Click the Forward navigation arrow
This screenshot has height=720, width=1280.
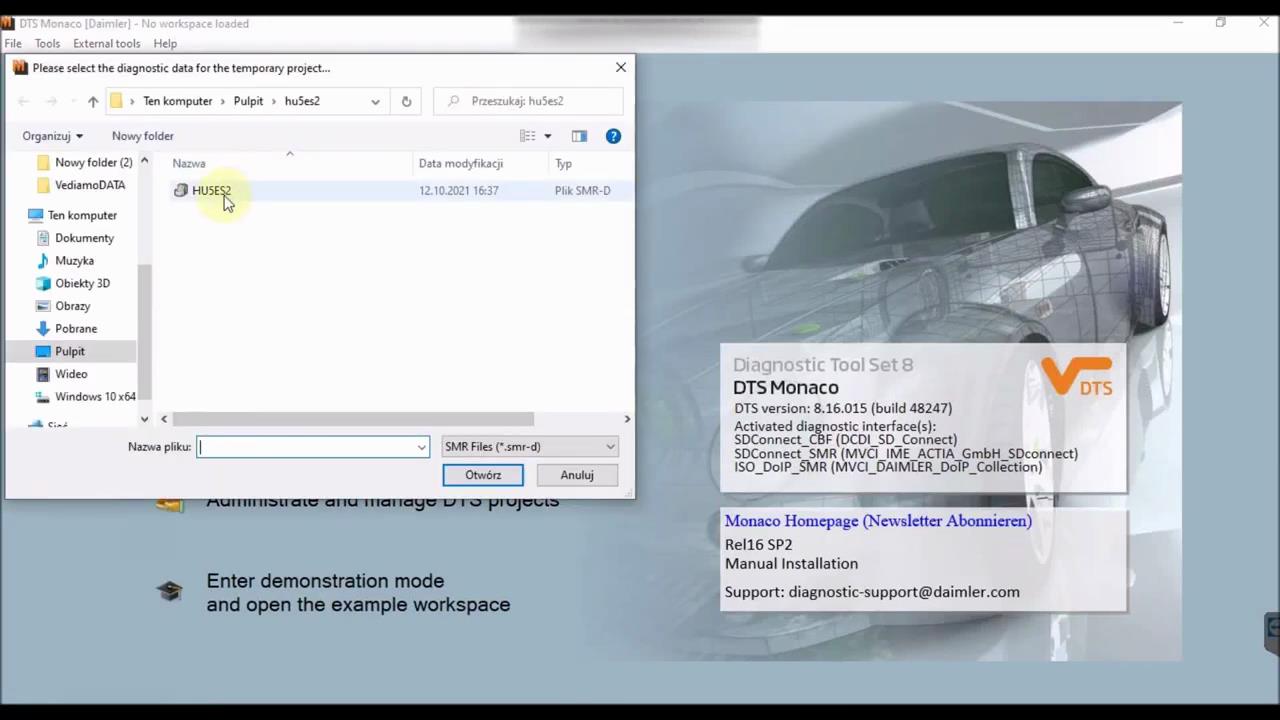[x=52, y=101]
